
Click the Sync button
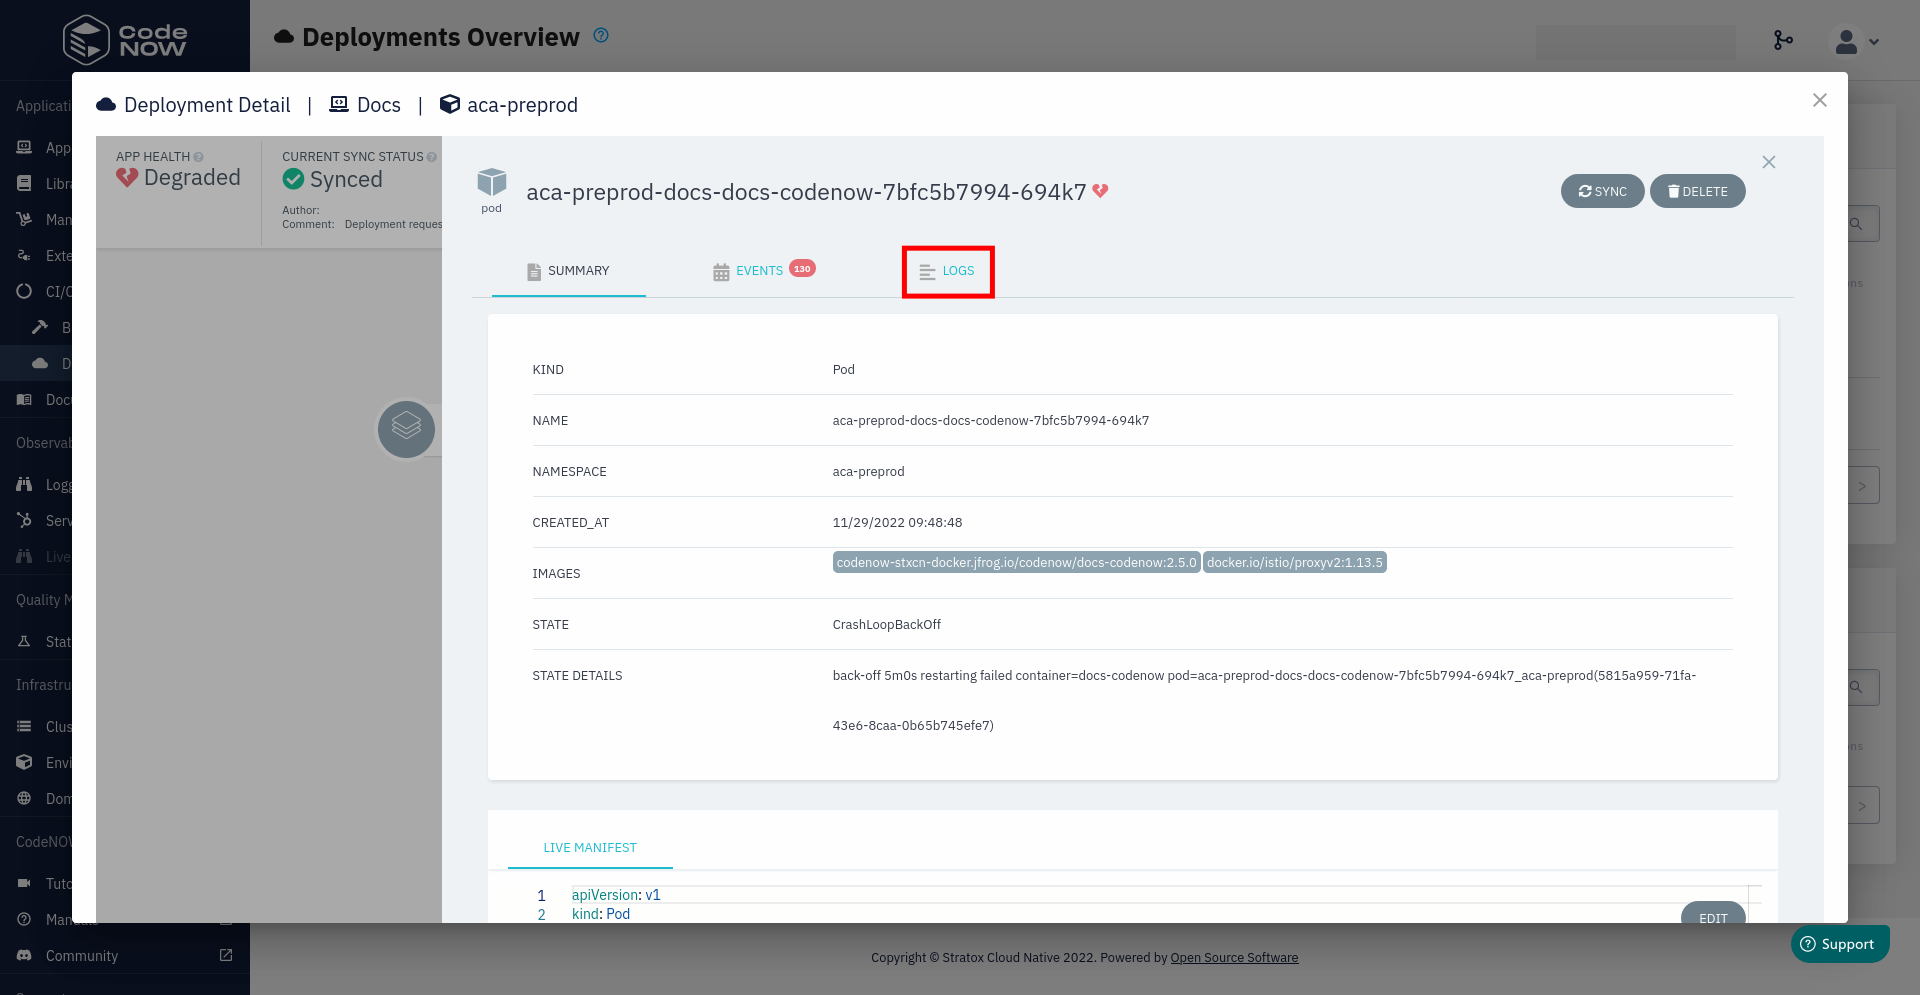point(1602,191)
